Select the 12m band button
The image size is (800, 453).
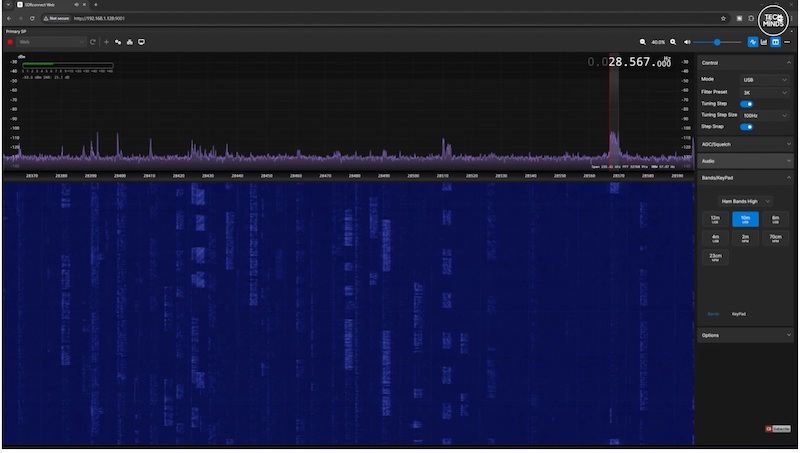715,219
